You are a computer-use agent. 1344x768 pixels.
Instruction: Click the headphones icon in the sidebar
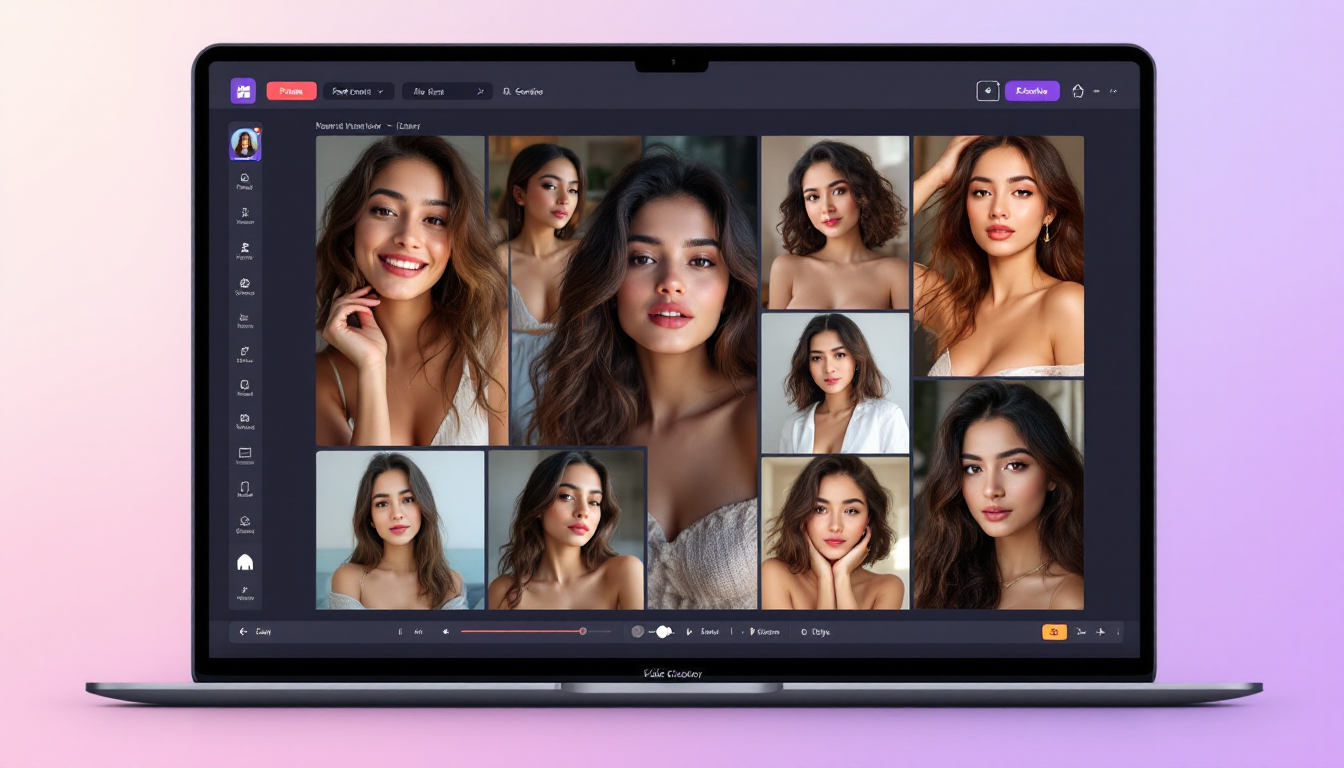pos(246,487)
